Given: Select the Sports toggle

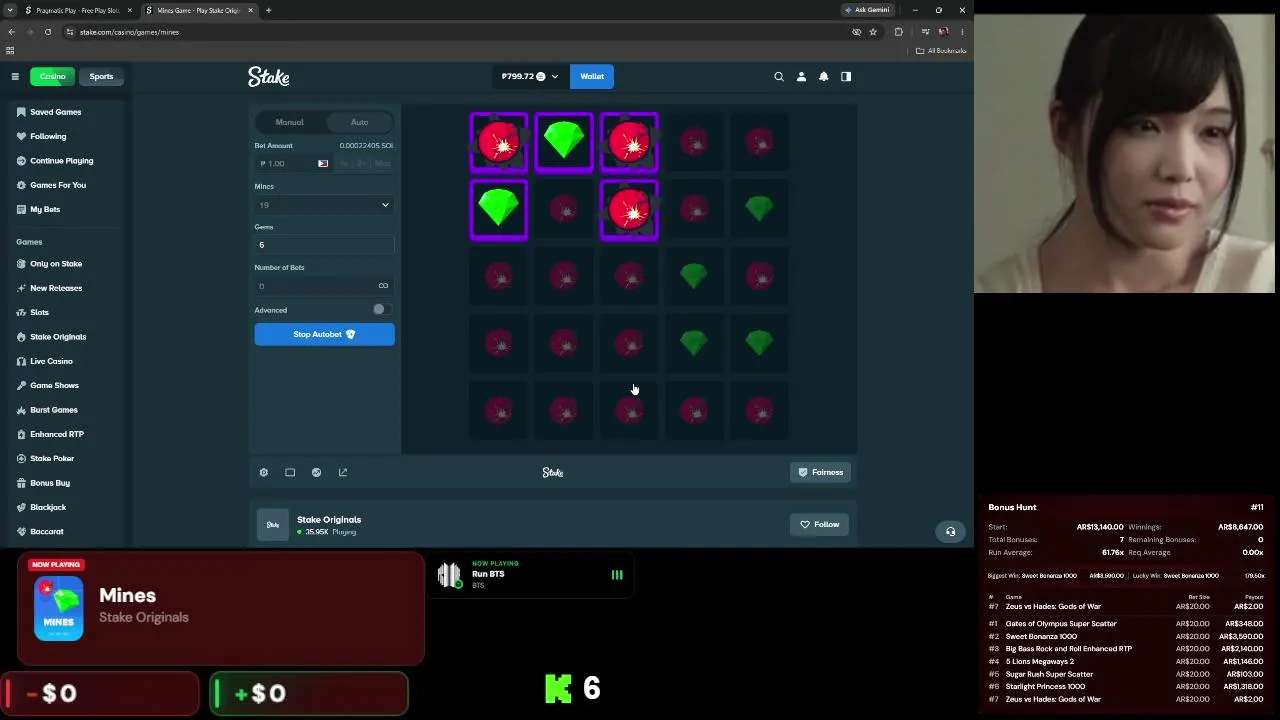Looking at the screenshot, I should 101,76.
